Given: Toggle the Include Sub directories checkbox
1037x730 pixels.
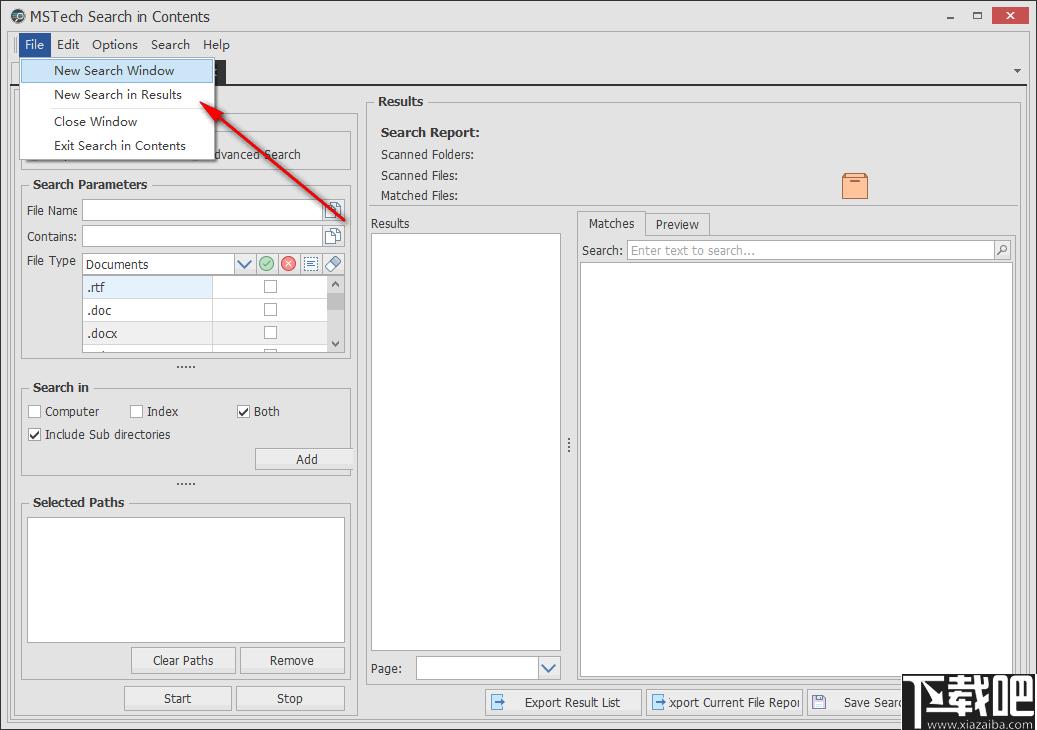Looking at the screenshot, I should (34, 434).
